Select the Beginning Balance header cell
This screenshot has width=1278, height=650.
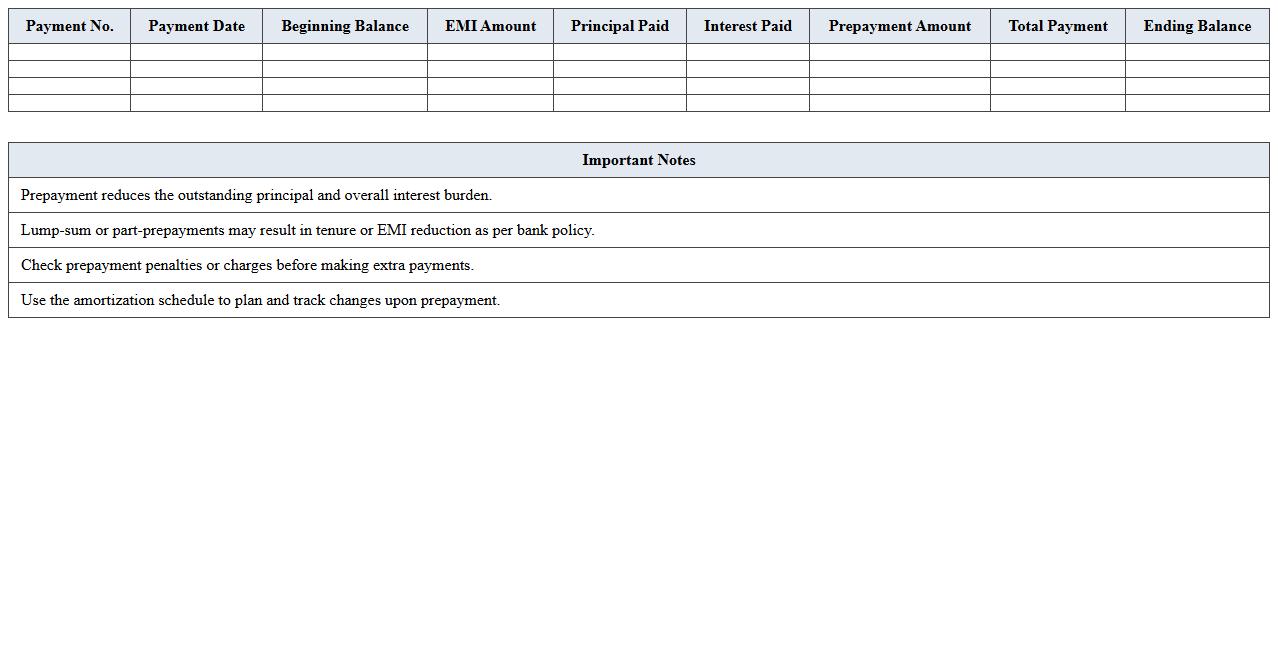pos(344,26)
